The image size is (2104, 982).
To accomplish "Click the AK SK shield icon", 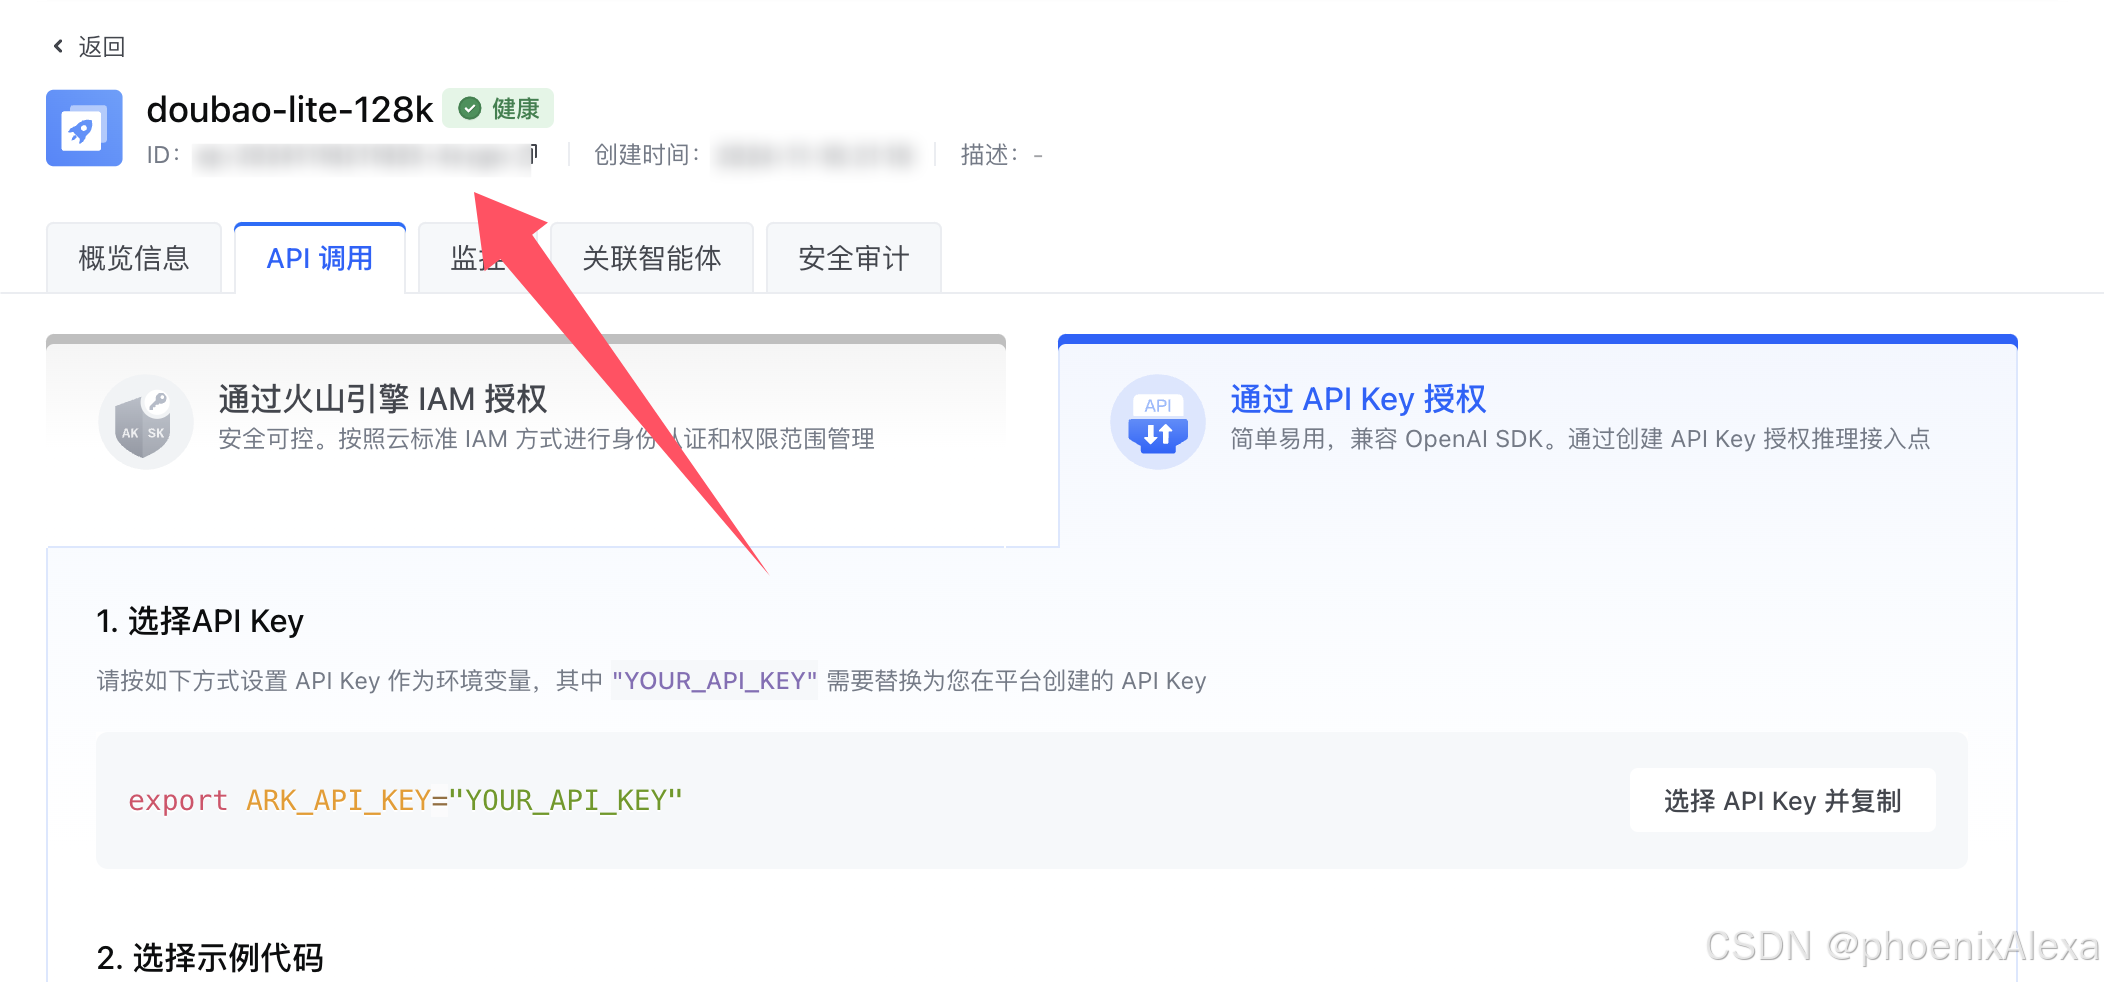I will (x=145, y=422).
